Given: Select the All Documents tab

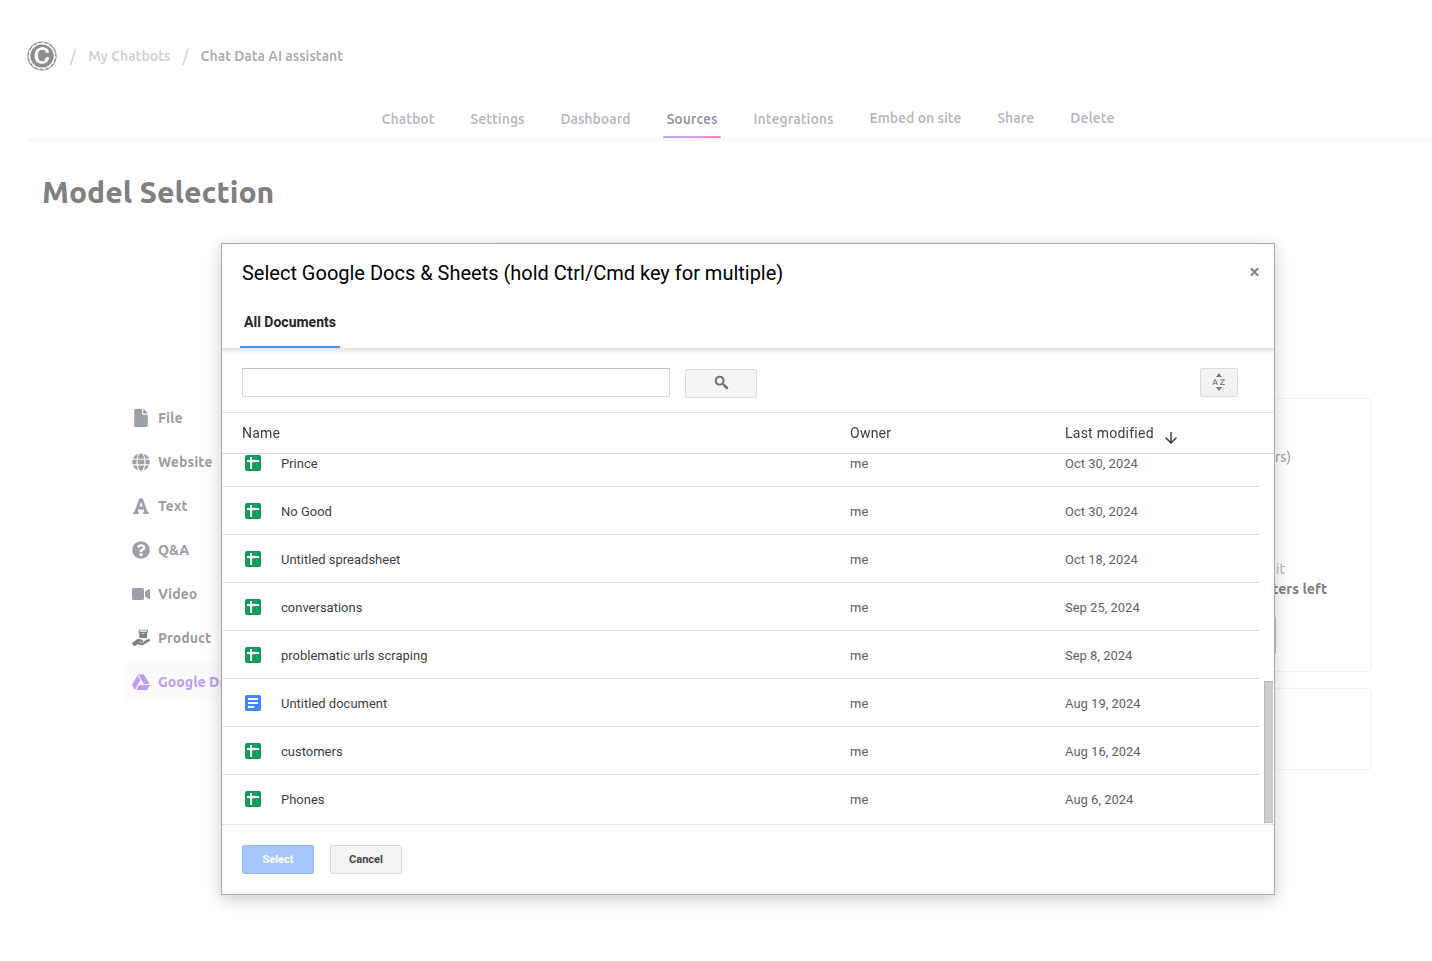Looking at the screenshot, I should click(290, 322).
